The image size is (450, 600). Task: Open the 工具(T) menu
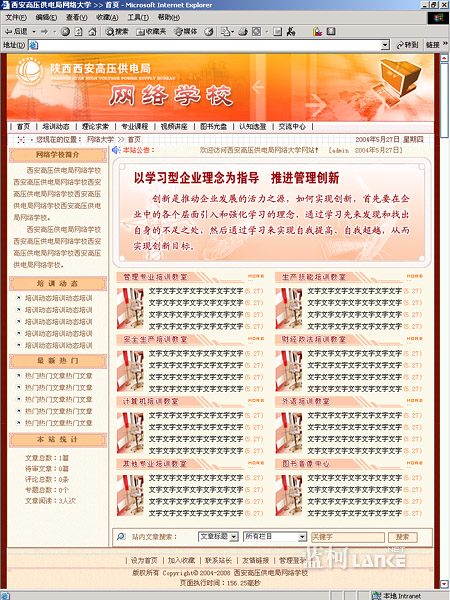(138, 18)
